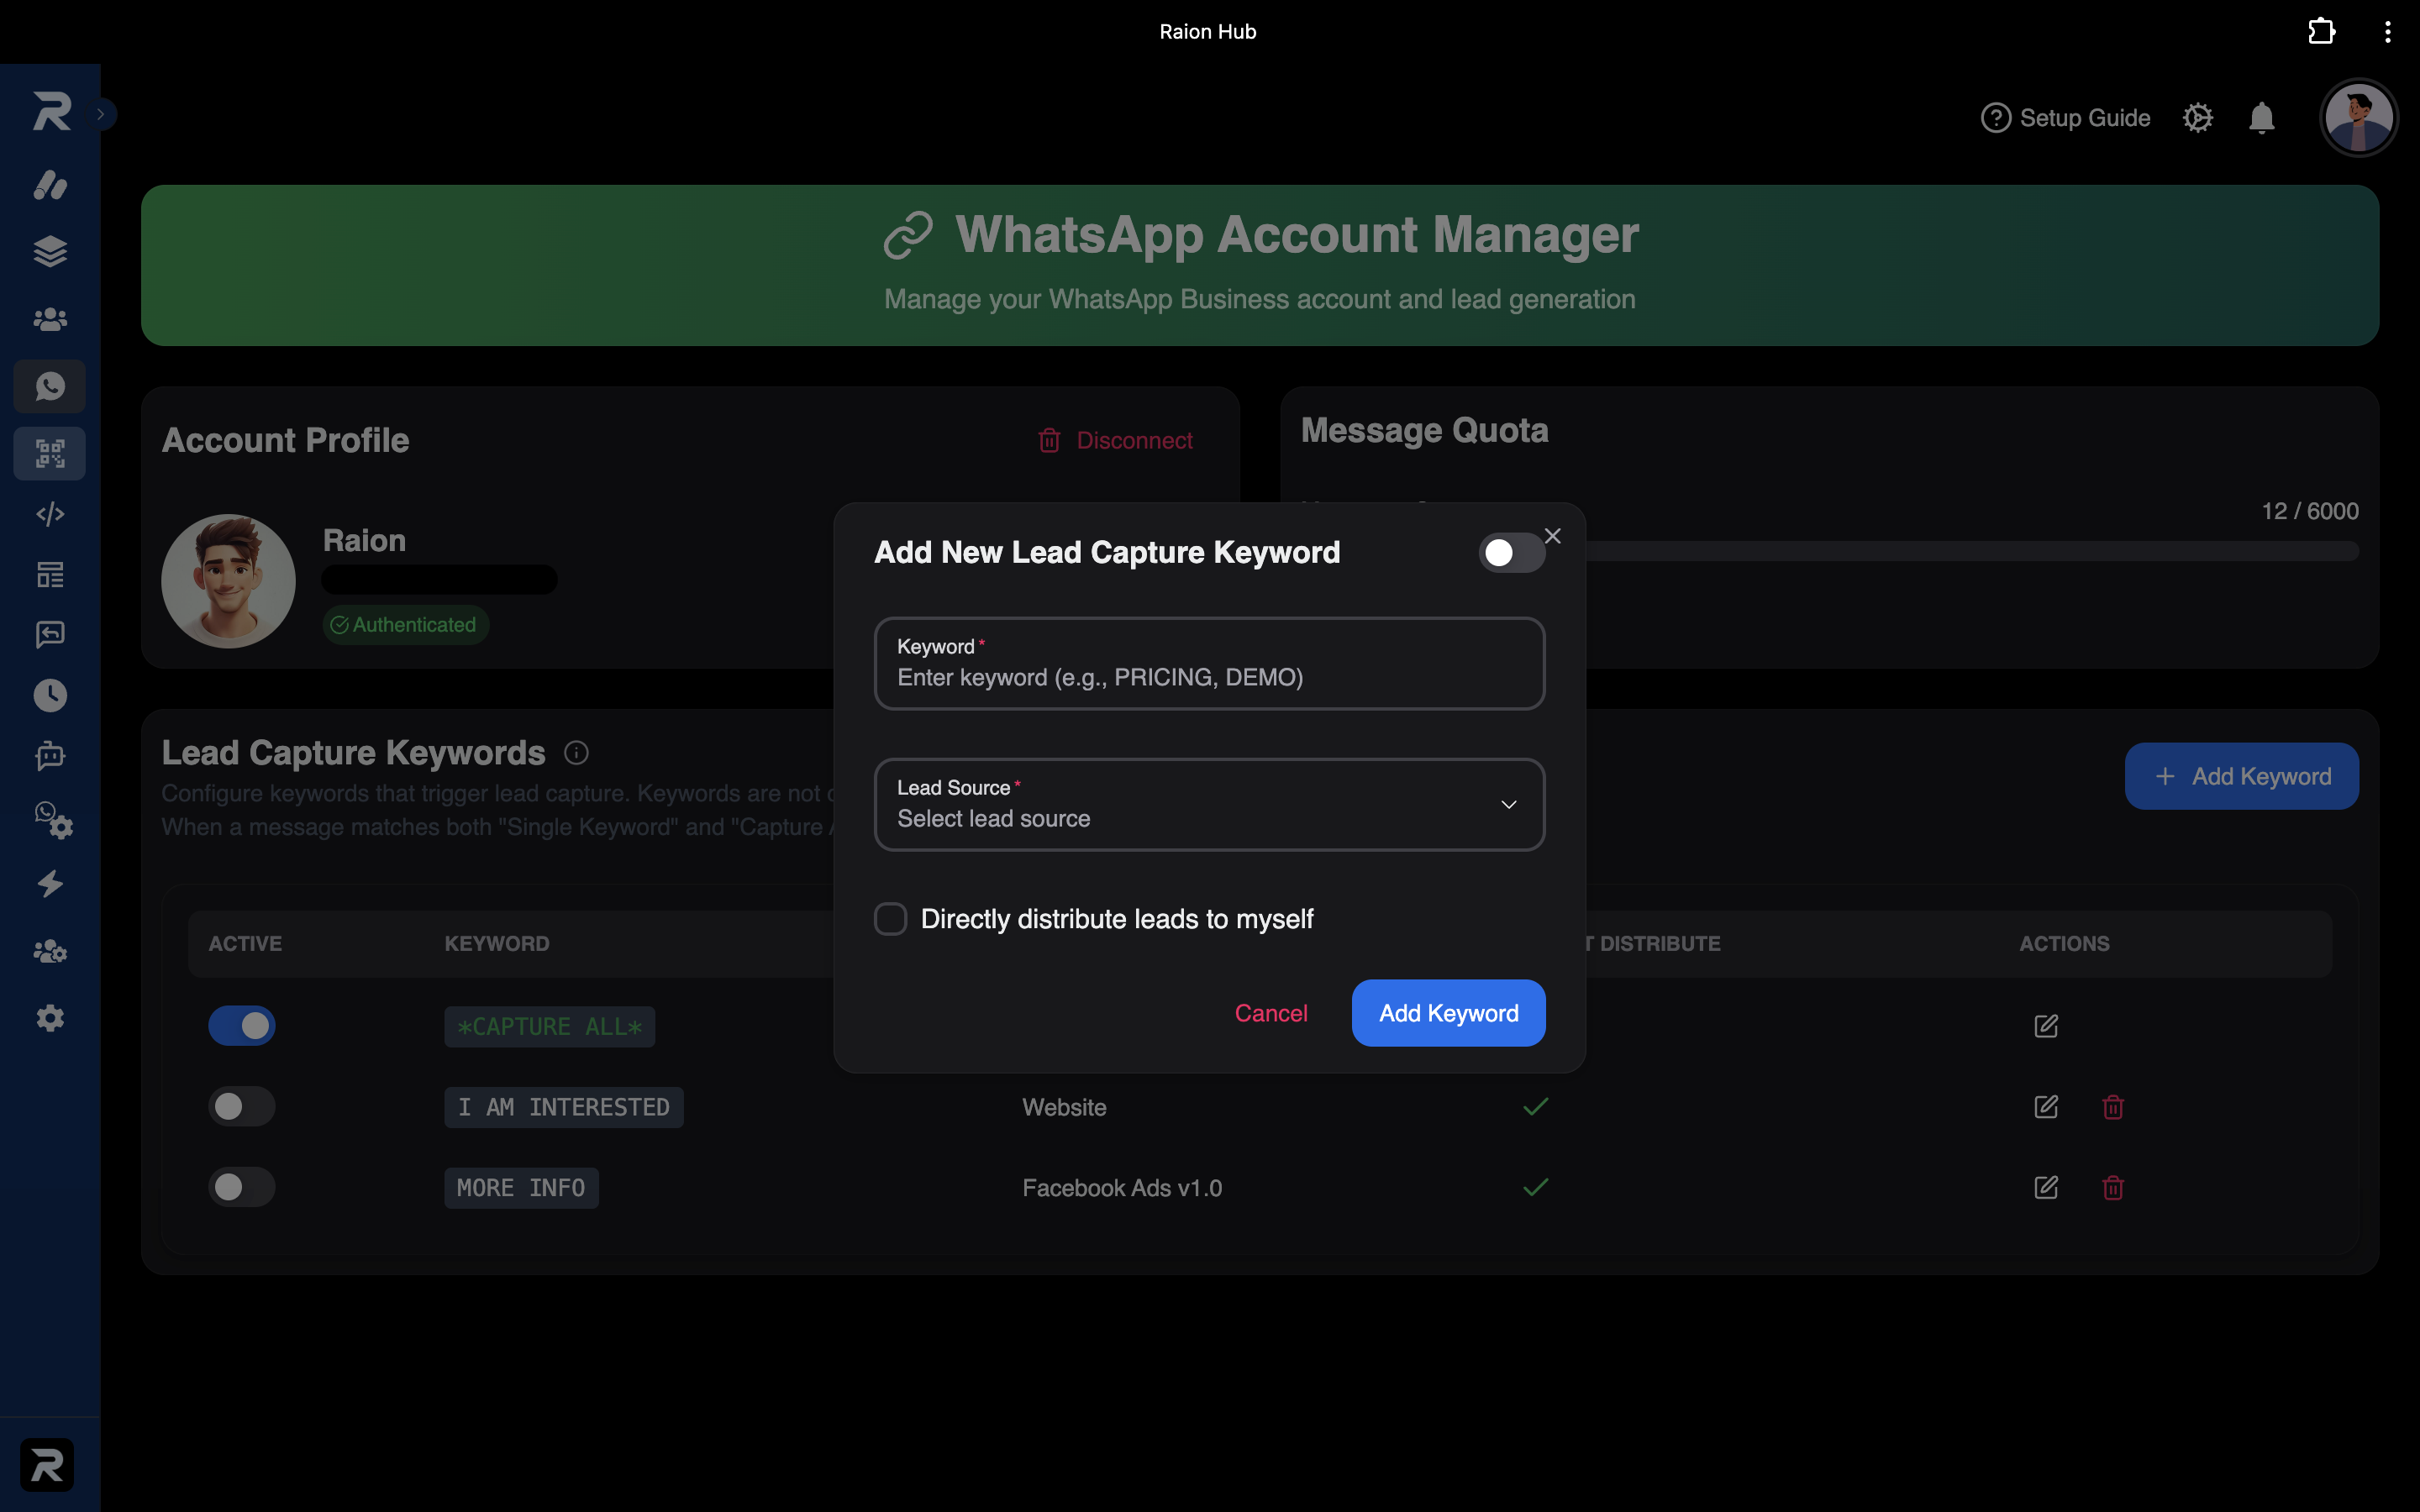Open the settings cog sidebar icon

click(50, 1018)
